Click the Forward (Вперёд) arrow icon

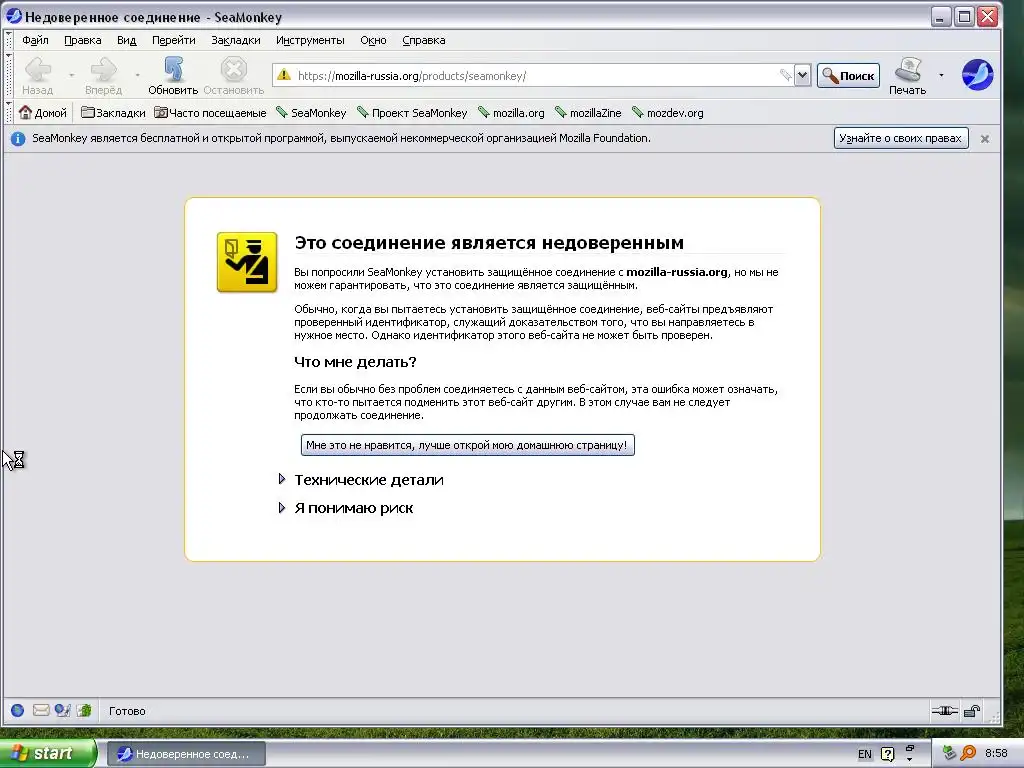[x=103, y=70]
